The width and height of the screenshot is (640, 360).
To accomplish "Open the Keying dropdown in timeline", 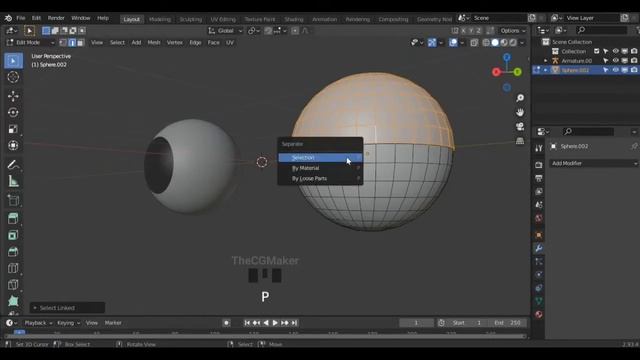I will click(68, 323).
